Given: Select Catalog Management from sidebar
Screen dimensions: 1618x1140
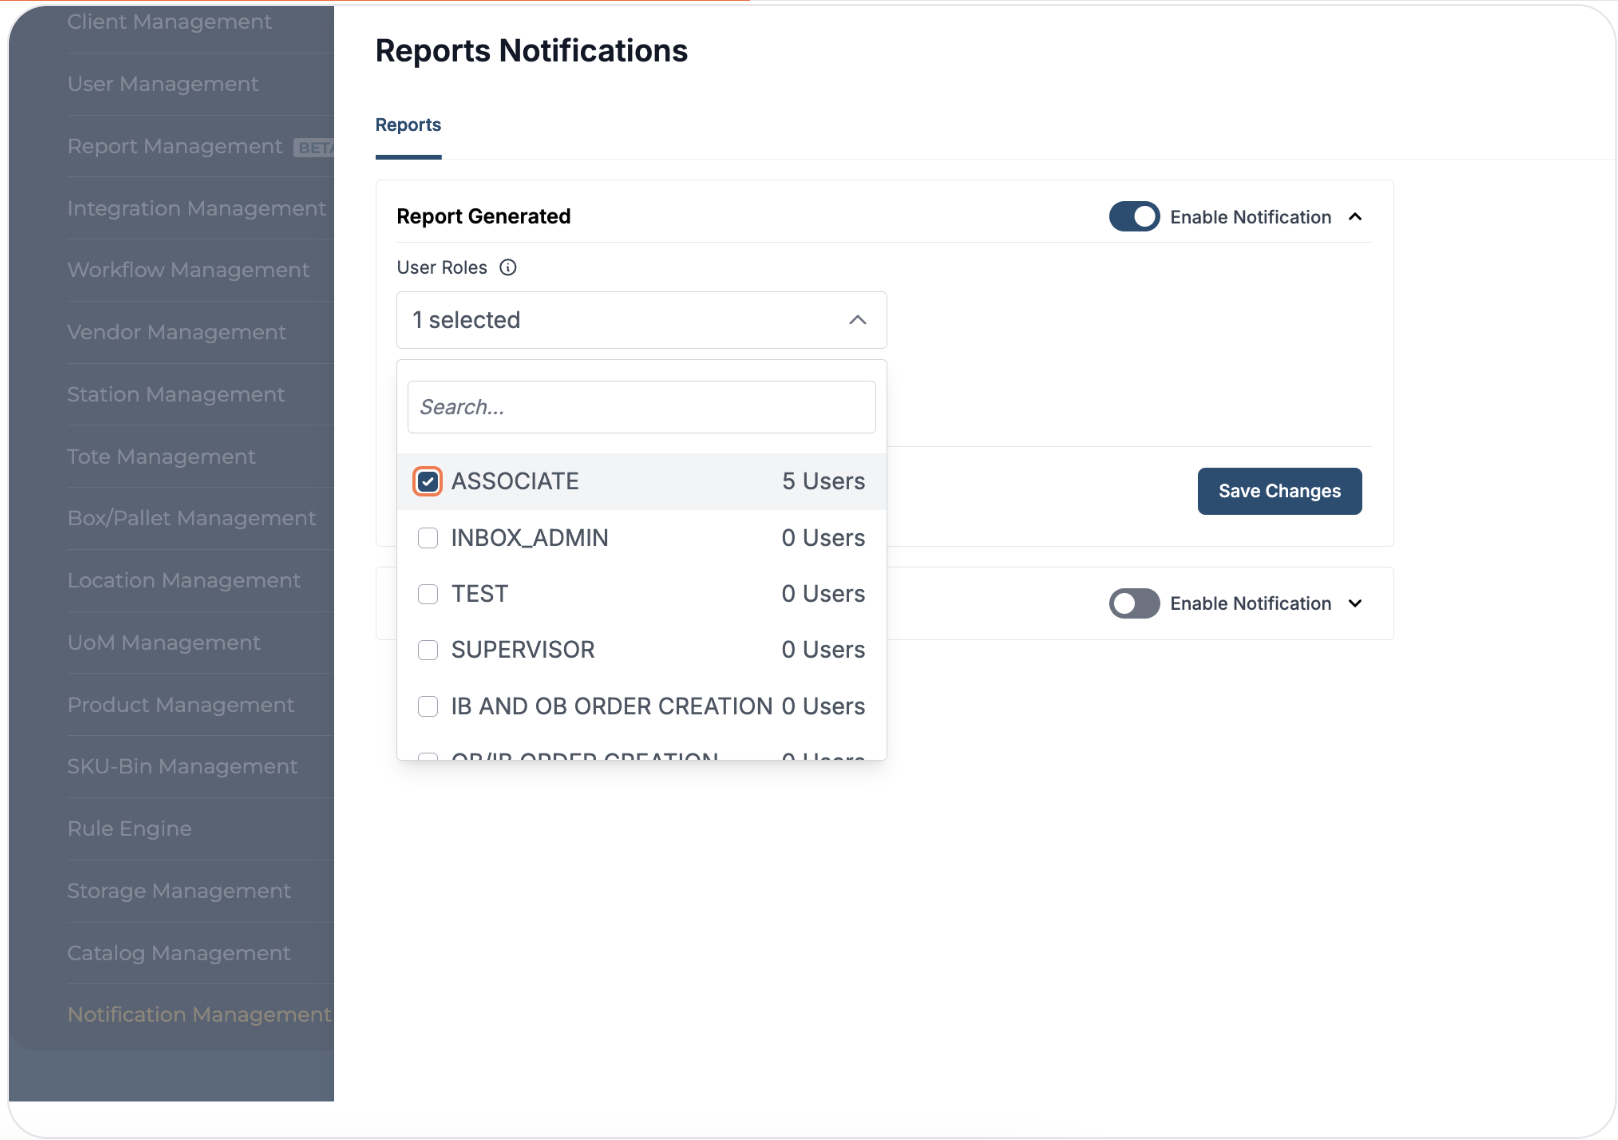Looking at the screenshot, I should coord(179,954).
